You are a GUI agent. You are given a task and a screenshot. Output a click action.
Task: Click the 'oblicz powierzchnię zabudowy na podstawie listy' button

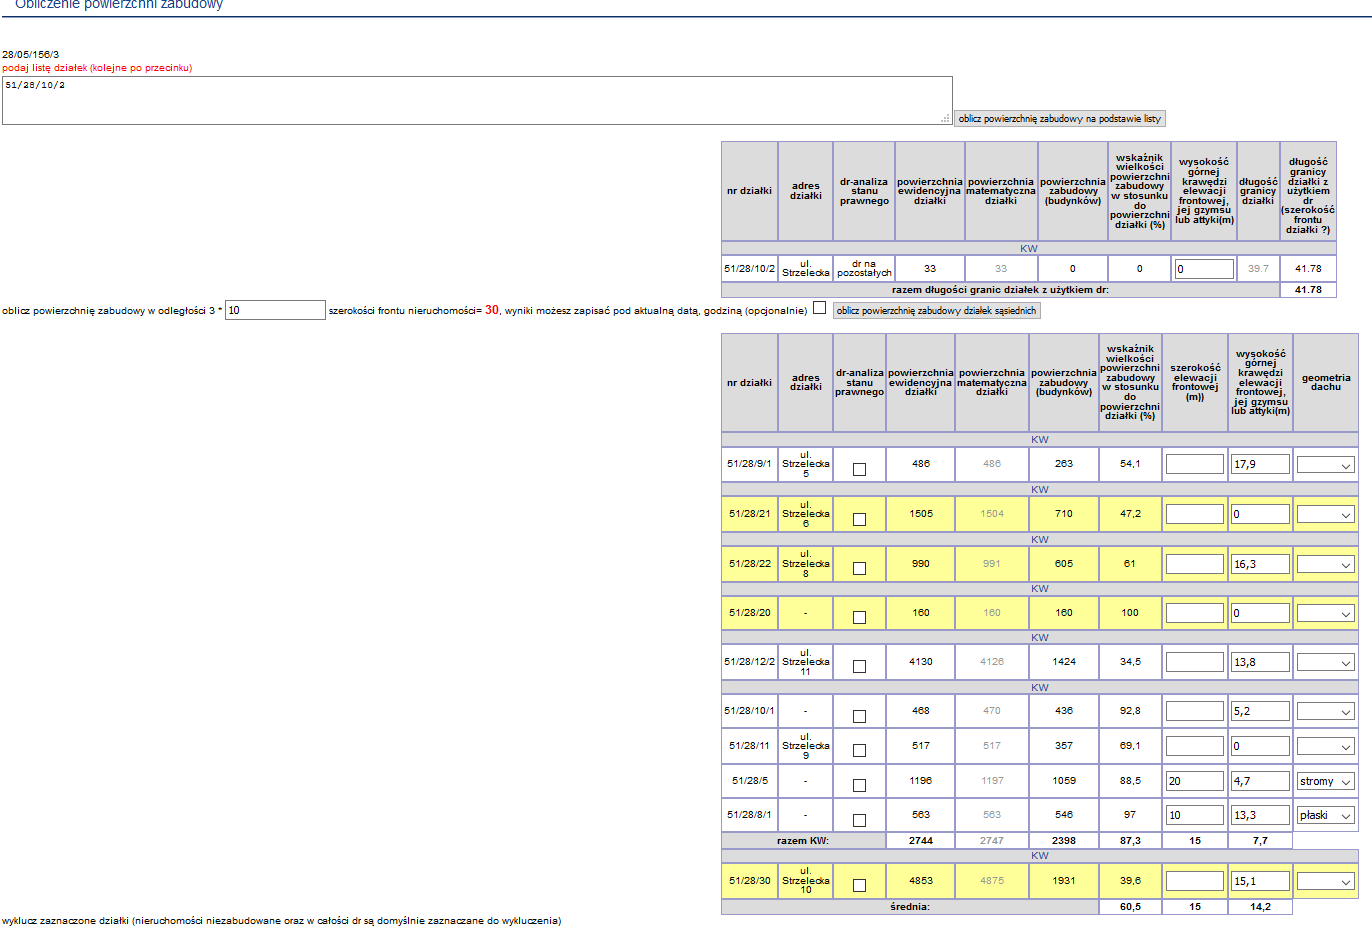[x=1059, y=118]
